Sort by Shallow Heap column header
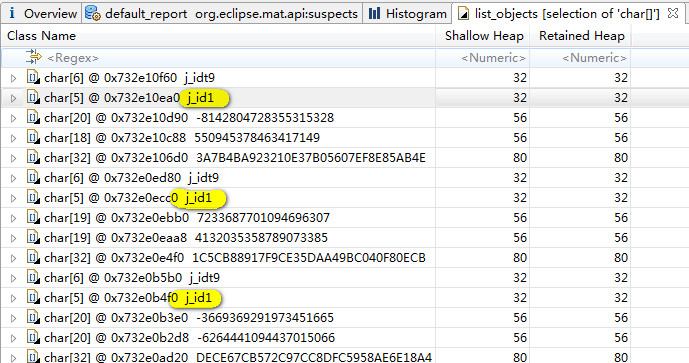 484,36
